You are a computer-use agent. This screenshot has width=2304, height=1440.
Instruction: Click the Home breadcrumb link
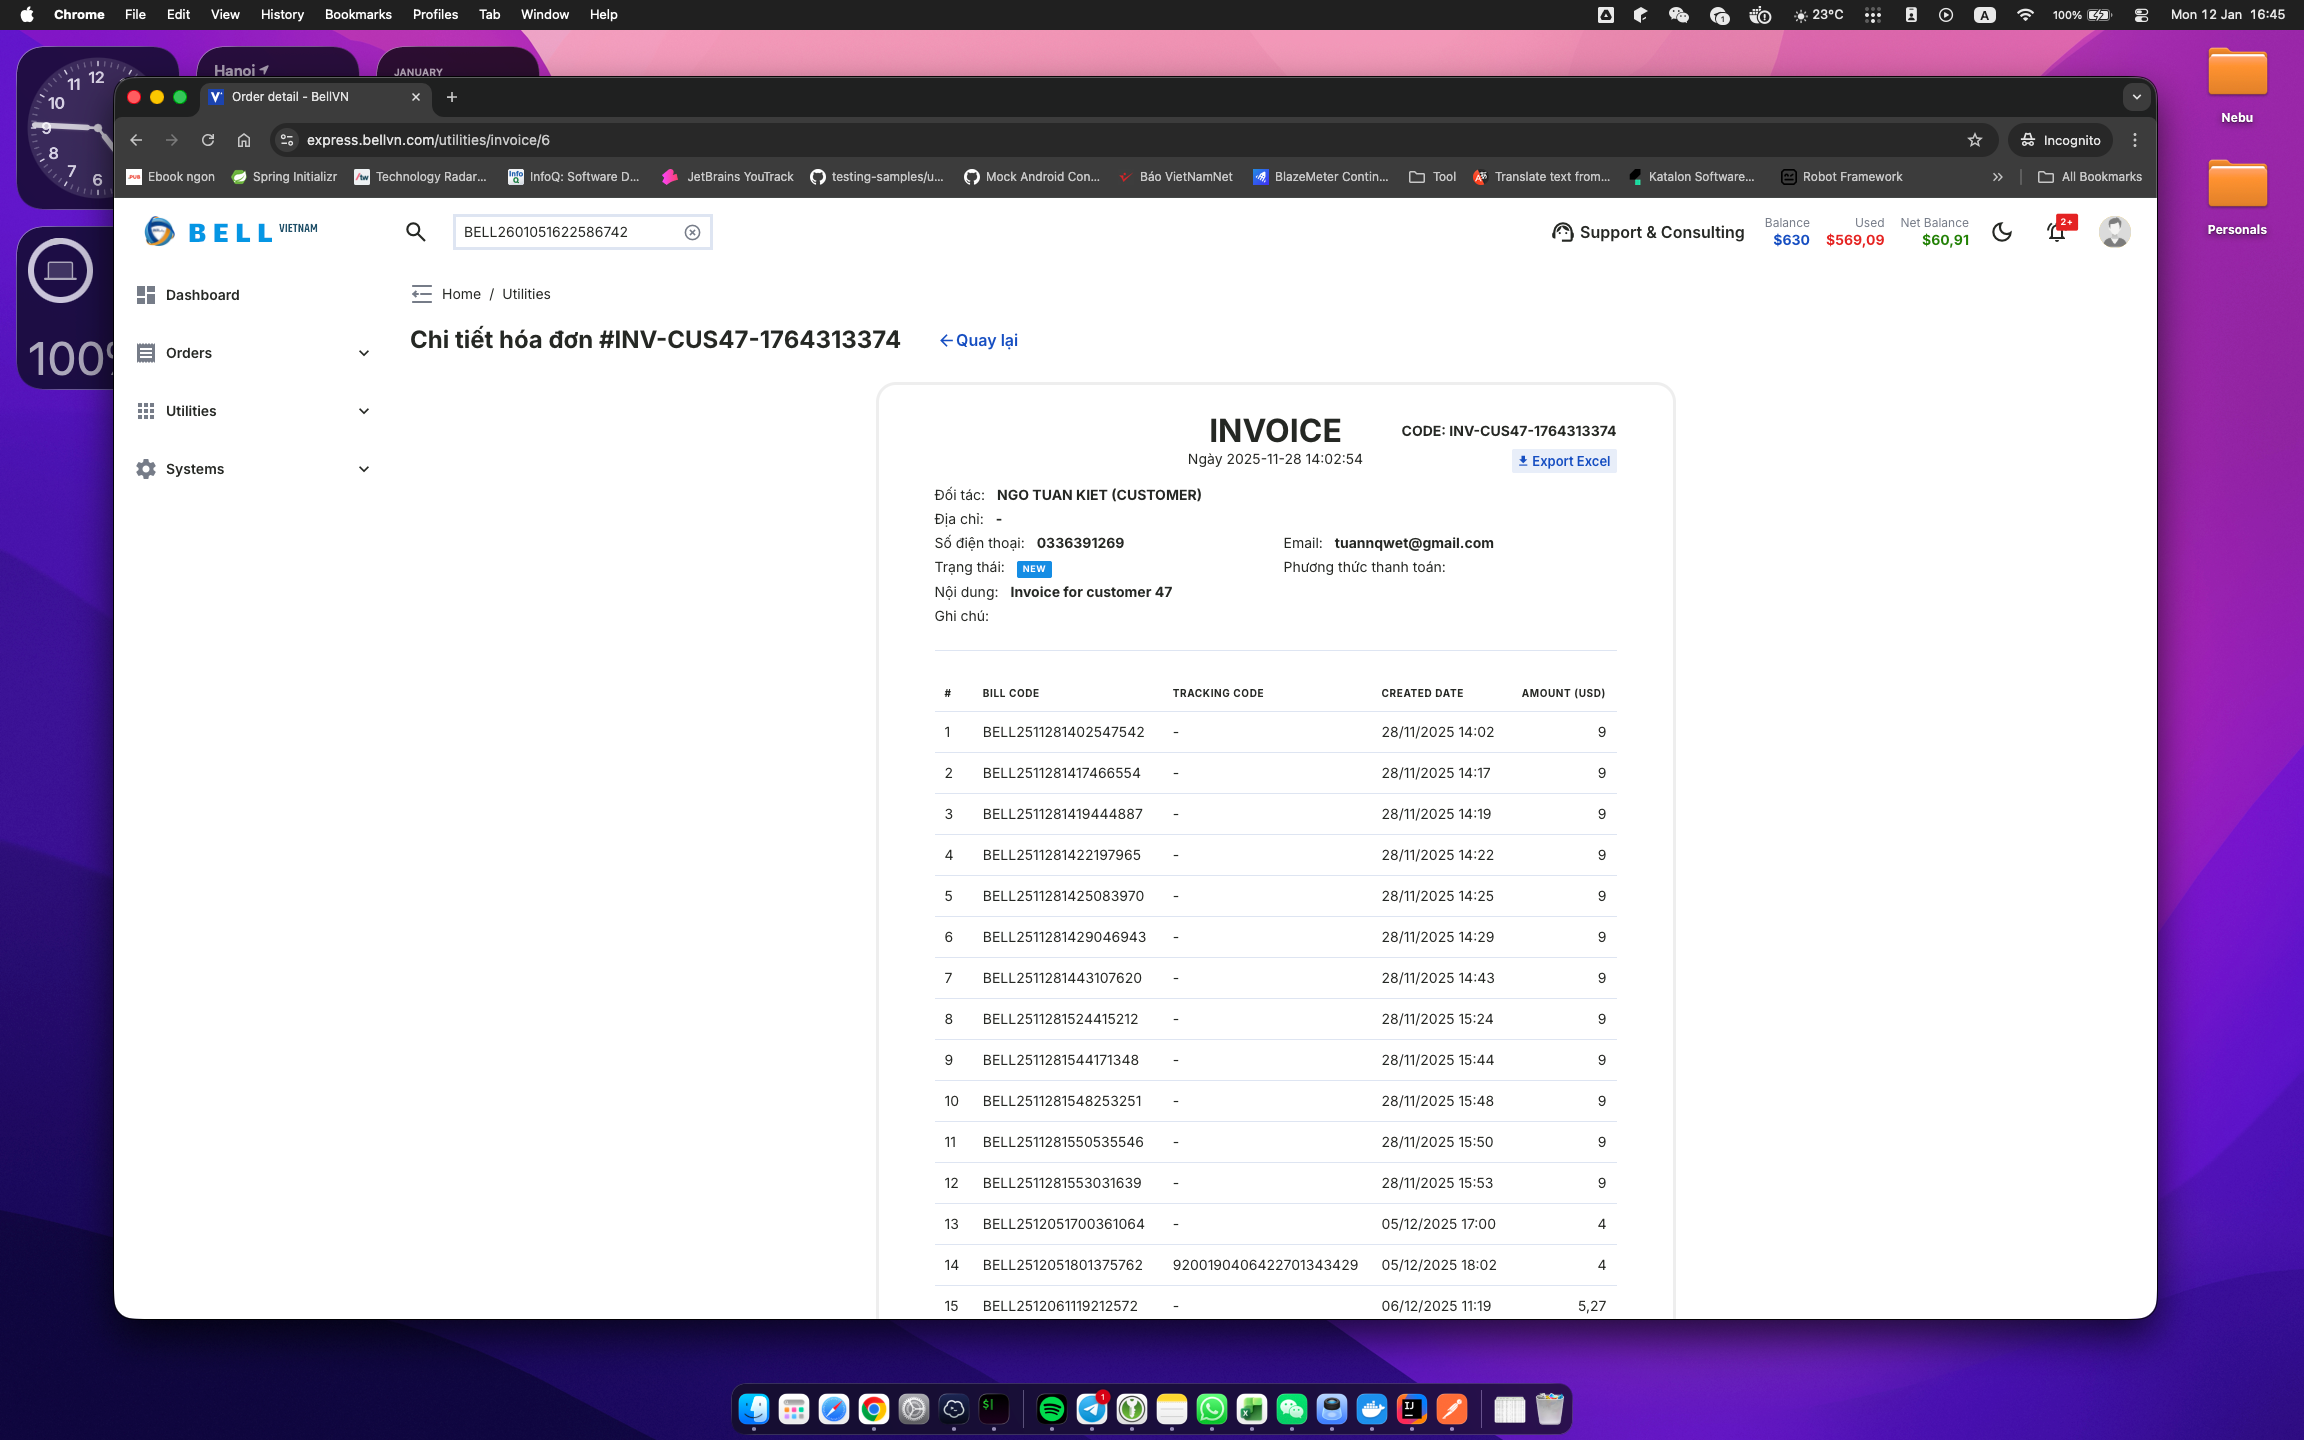click(461, 294)
